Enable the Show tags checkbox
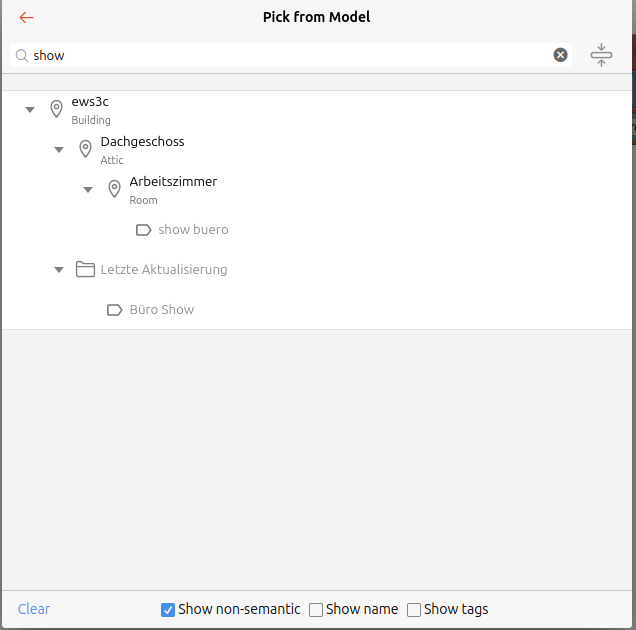The height and width of the screenshot is (630, 636). point(414,610)
